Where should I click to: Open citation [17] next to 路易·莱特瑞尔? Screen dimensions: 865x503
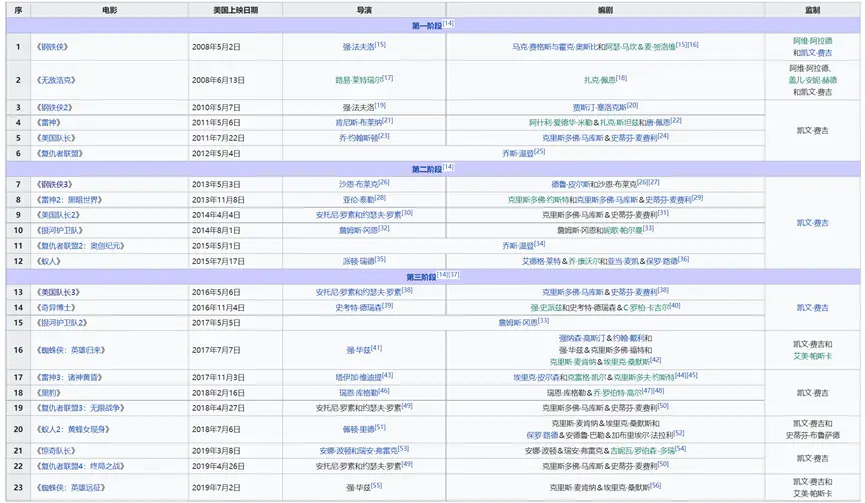[388, 78]
